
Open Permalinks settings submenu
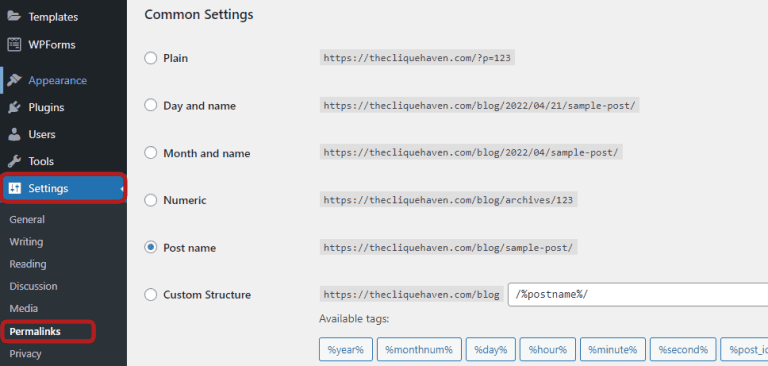pos(35,331)
